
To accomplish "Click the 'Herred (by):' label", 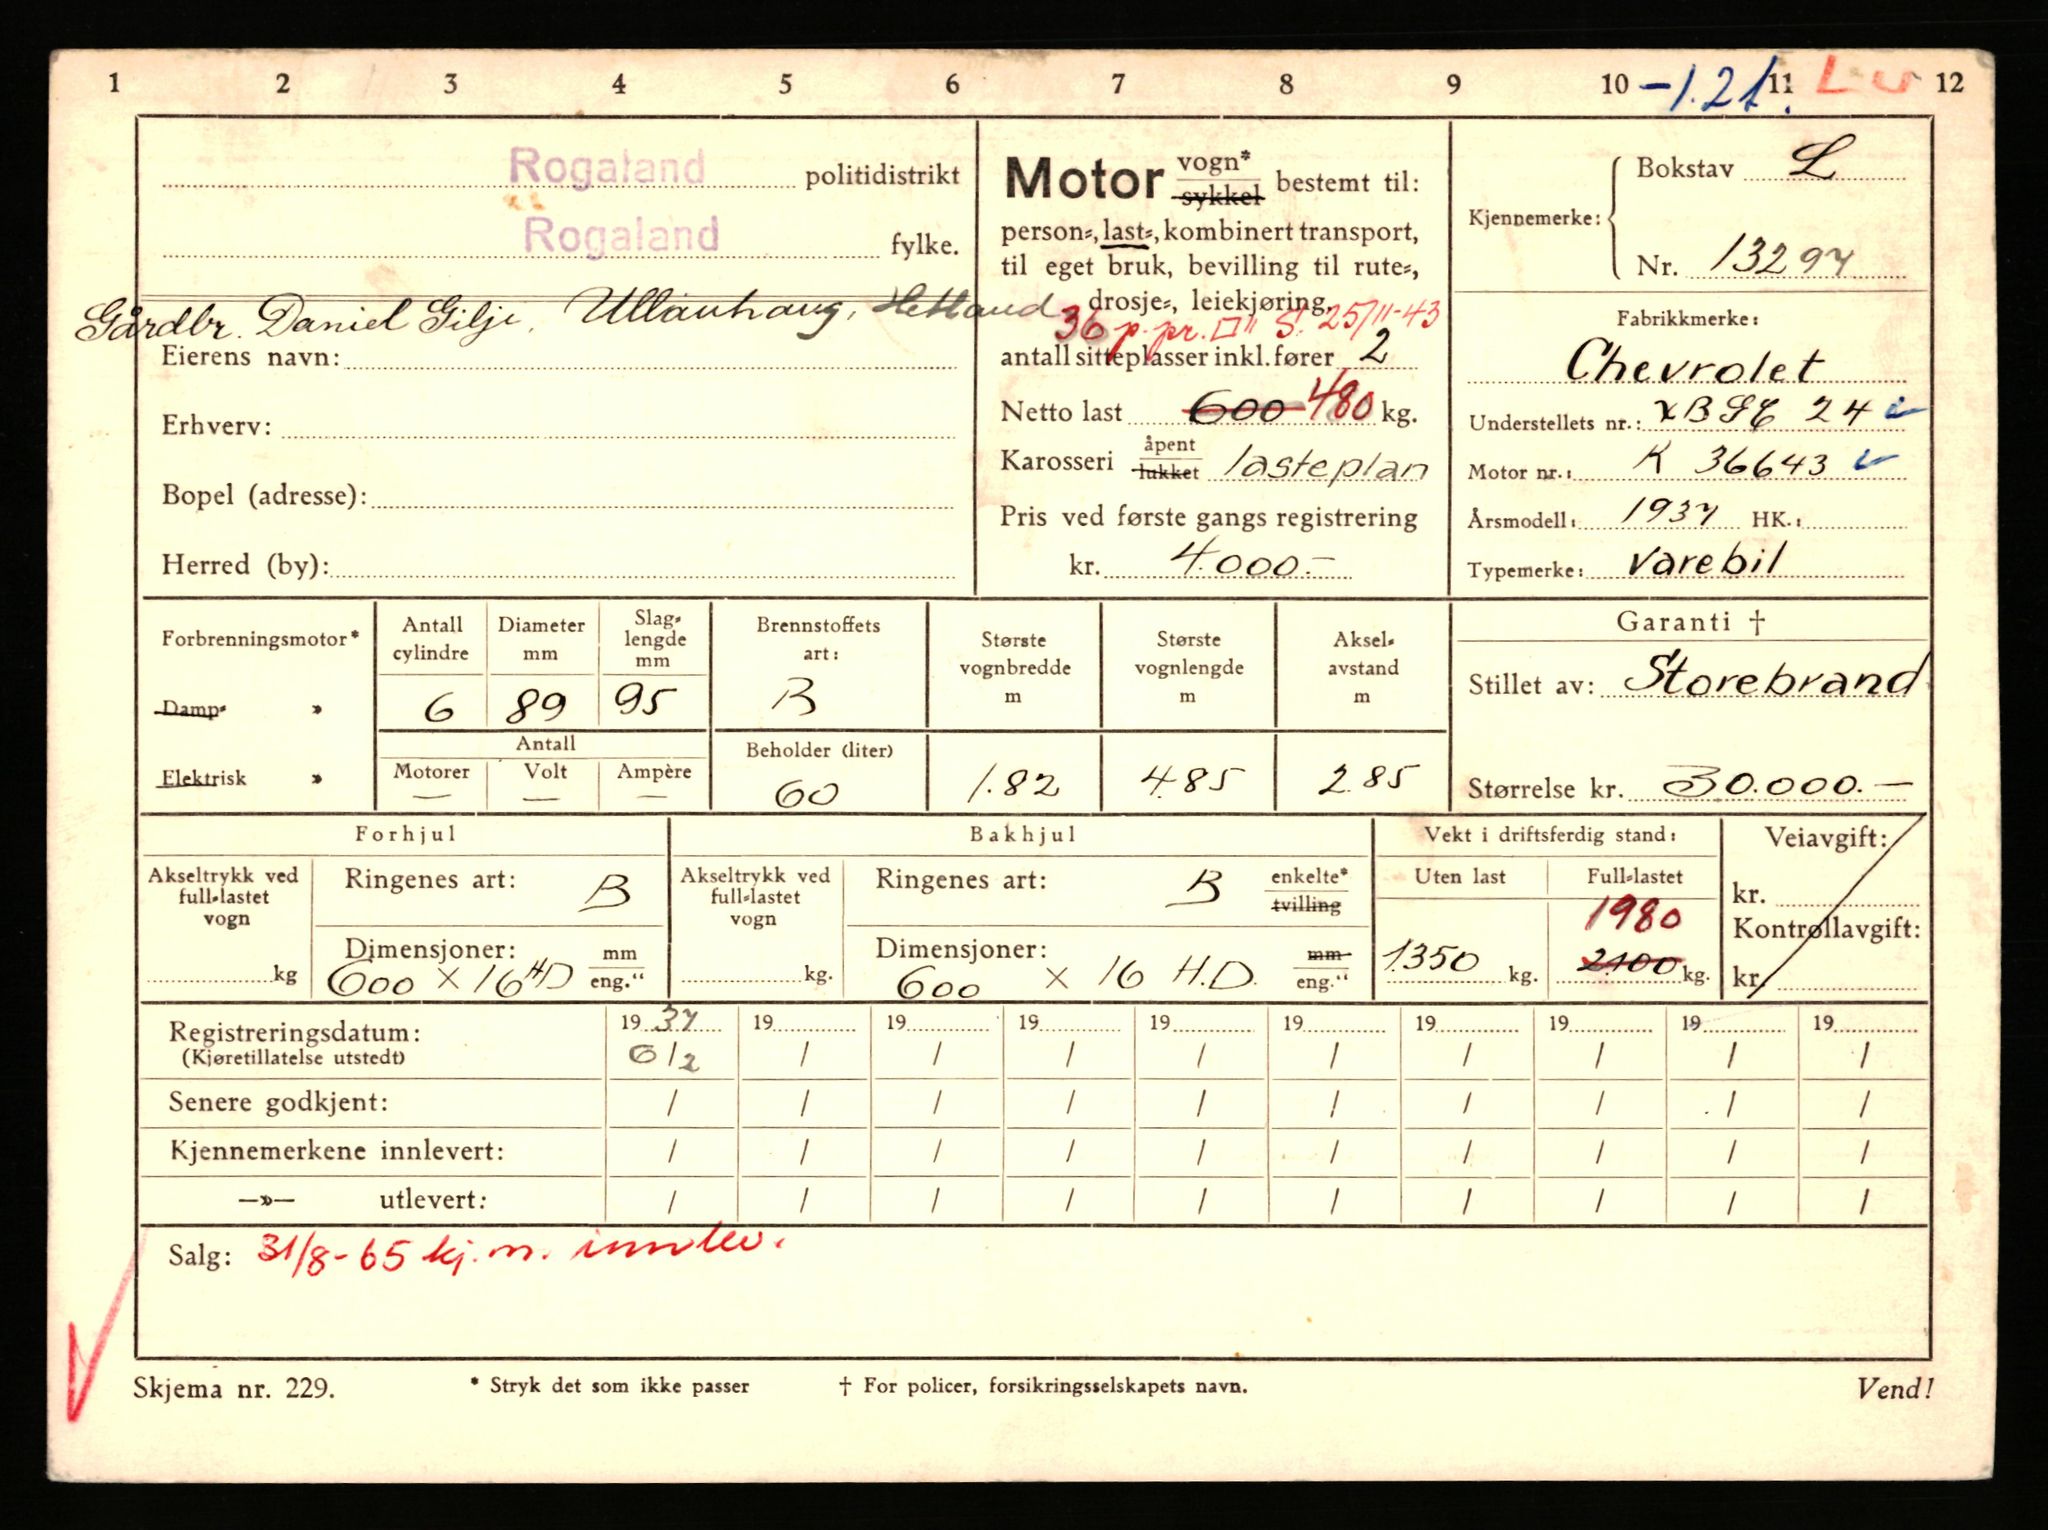I will [246, 565].
